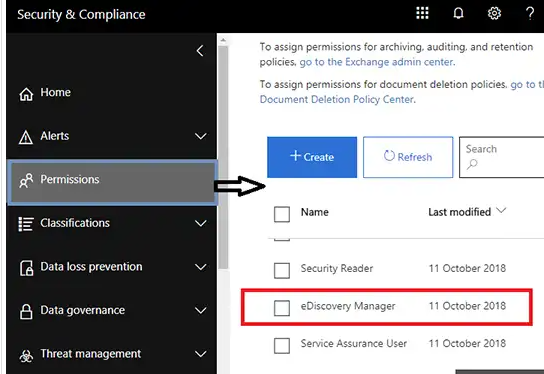Tick the Security Reader checkbox
The image size is (544, 374).
[282, 270]
